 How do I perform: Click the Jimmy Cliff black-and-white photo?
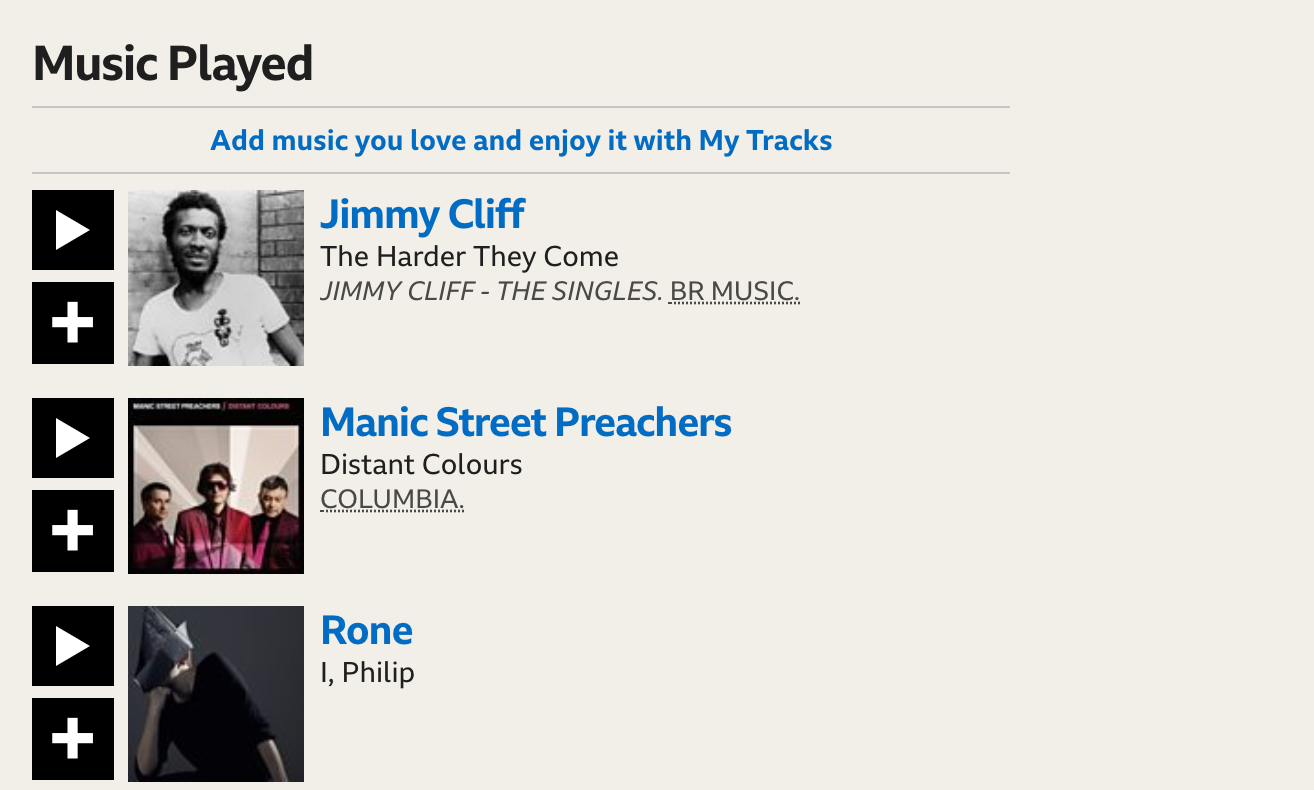click(216, 278)
